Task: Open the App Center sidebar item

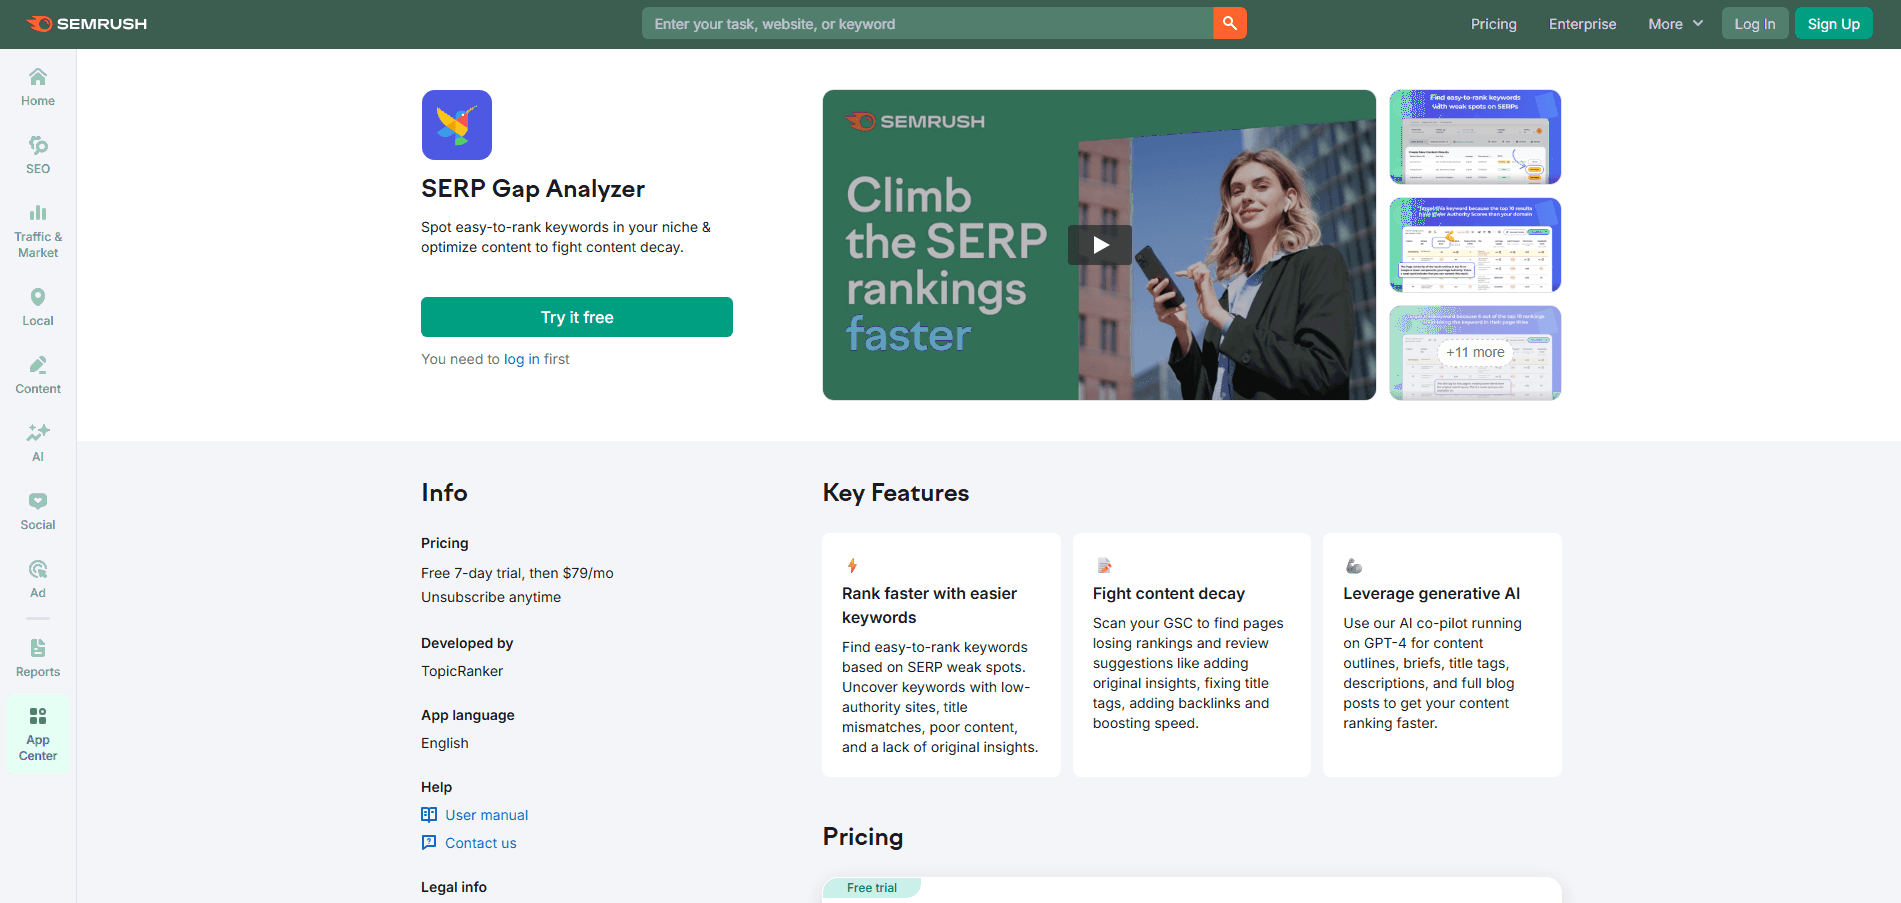Action: pos(38,734)
